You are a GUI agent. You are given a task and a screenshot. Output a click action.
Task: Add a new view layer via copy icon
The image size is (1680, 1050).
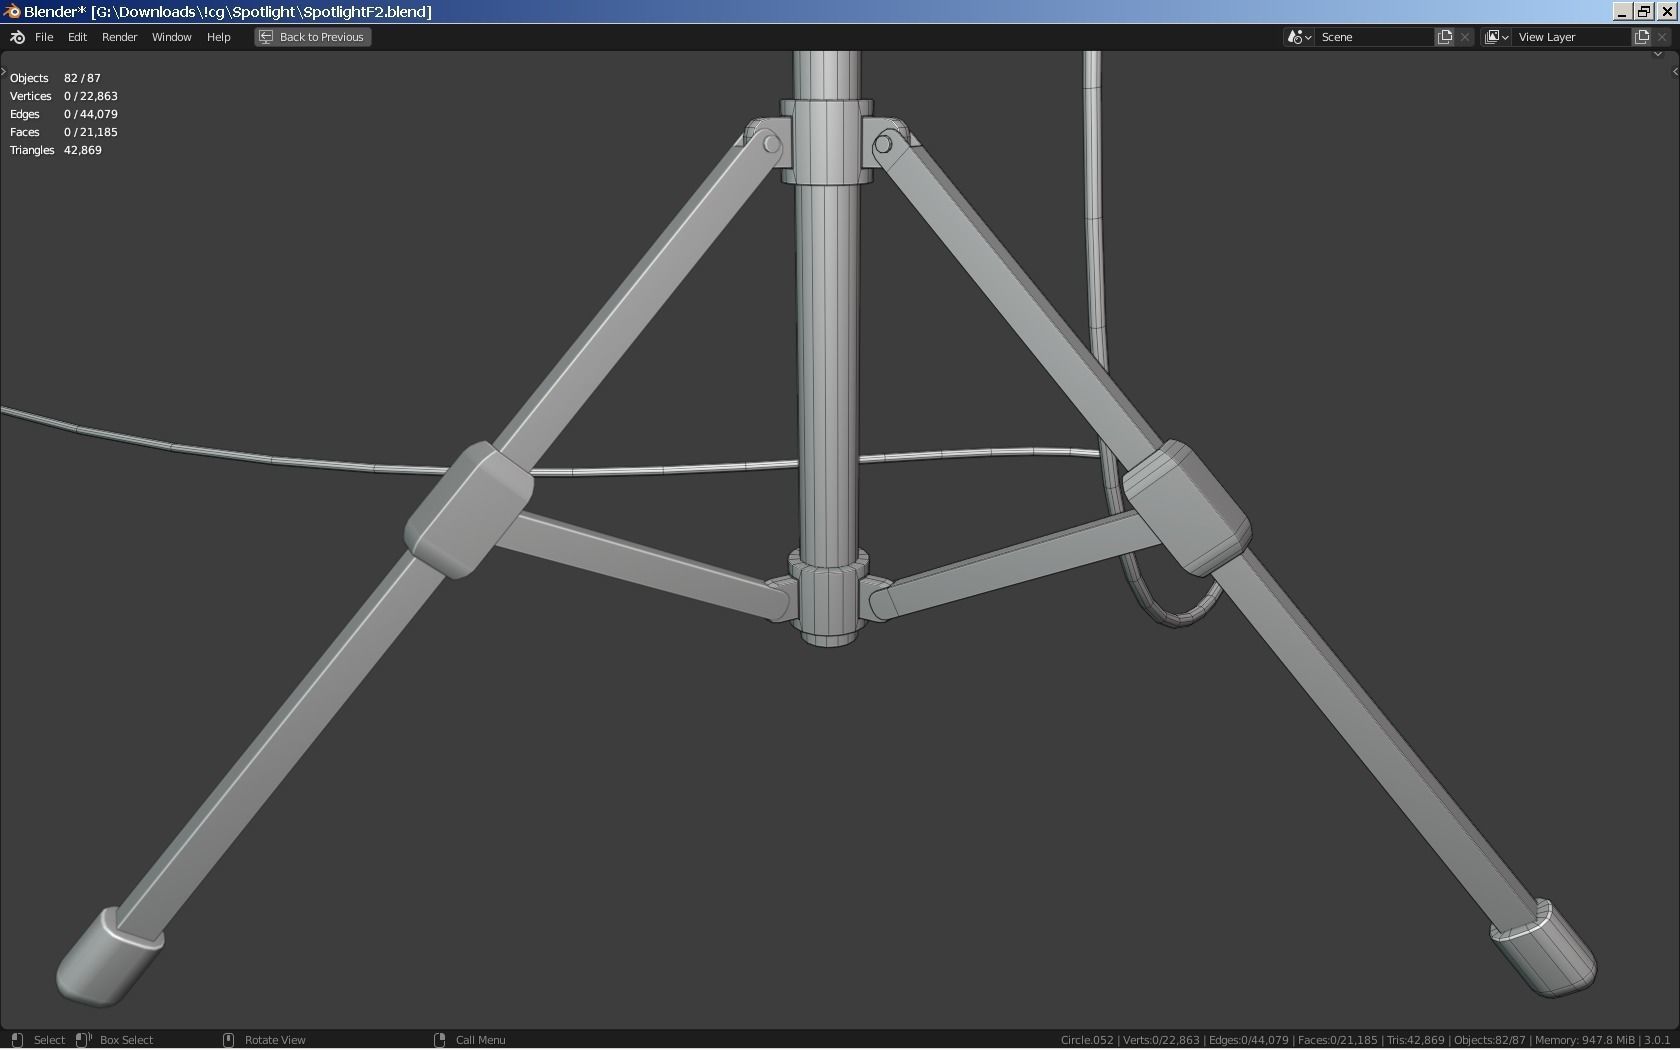1642,37
